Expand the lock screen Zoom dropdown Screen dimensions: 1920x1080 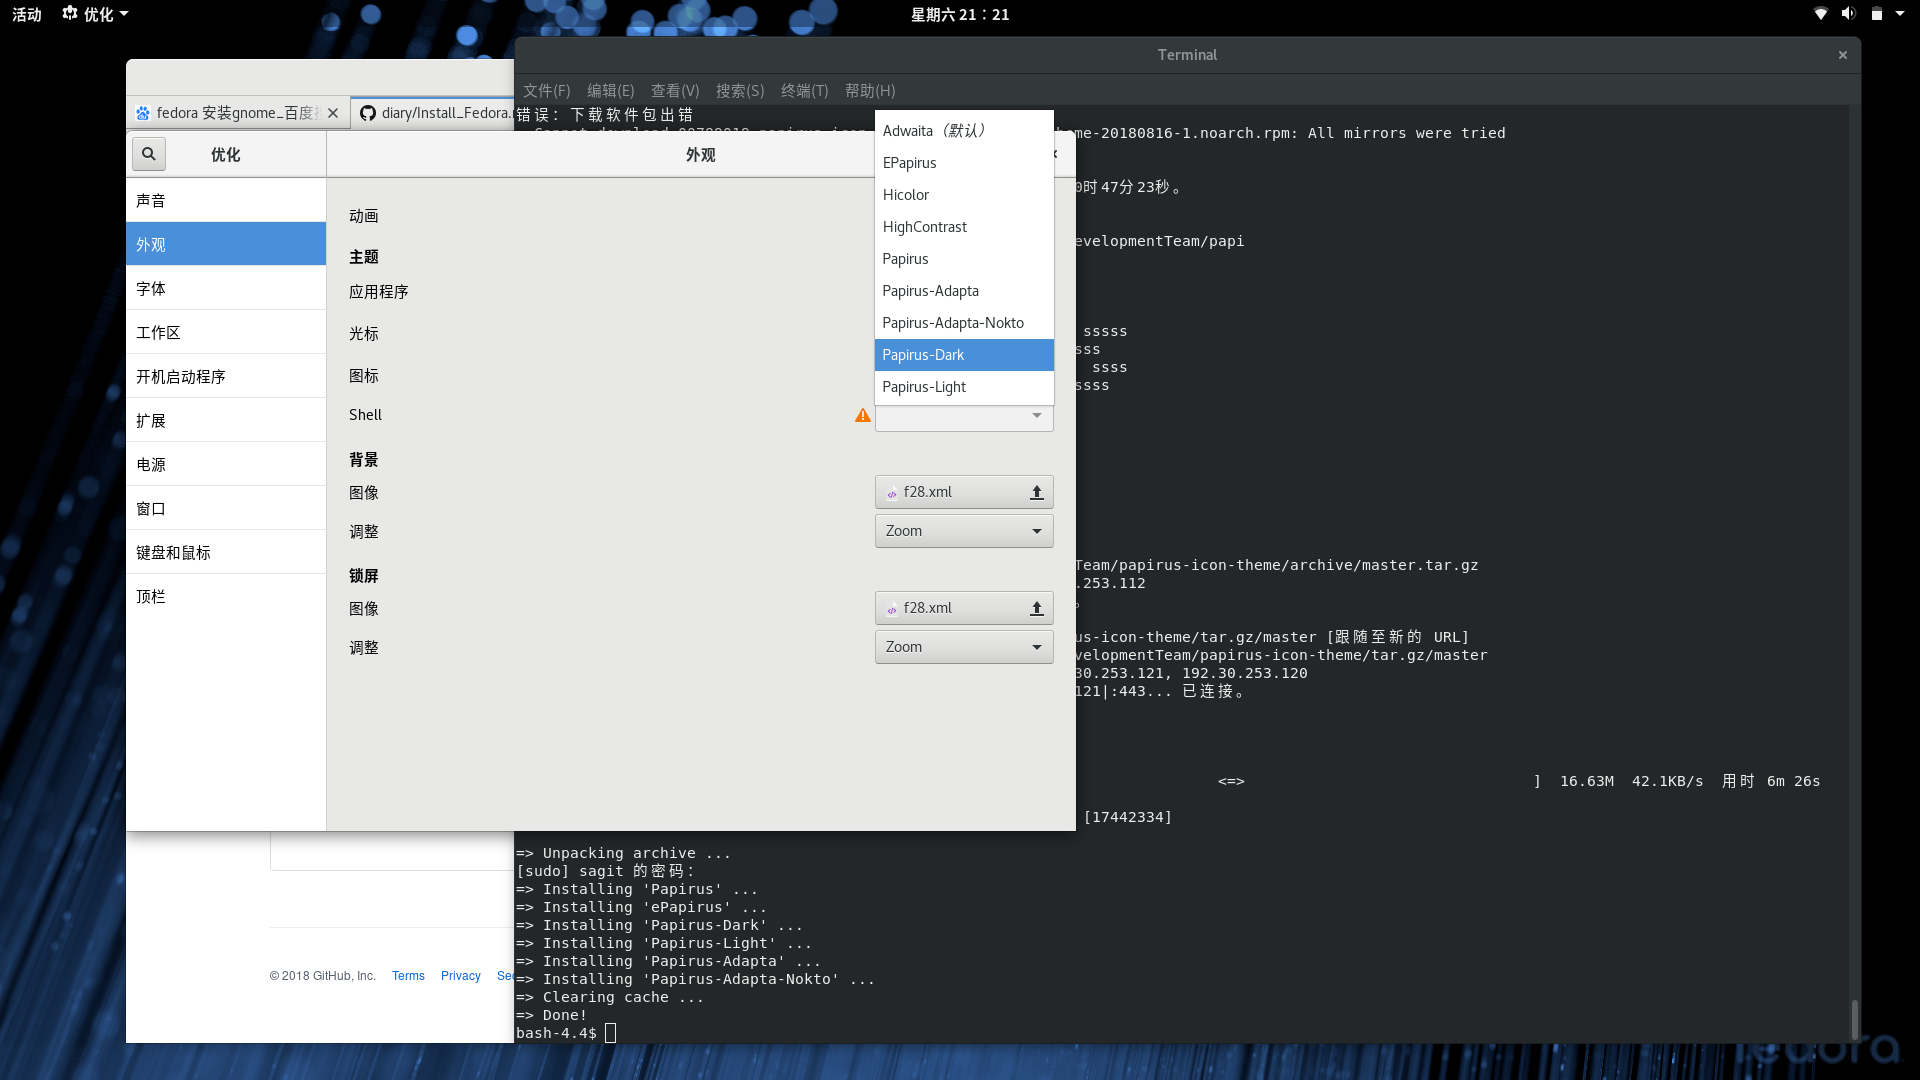click(963, 647)
